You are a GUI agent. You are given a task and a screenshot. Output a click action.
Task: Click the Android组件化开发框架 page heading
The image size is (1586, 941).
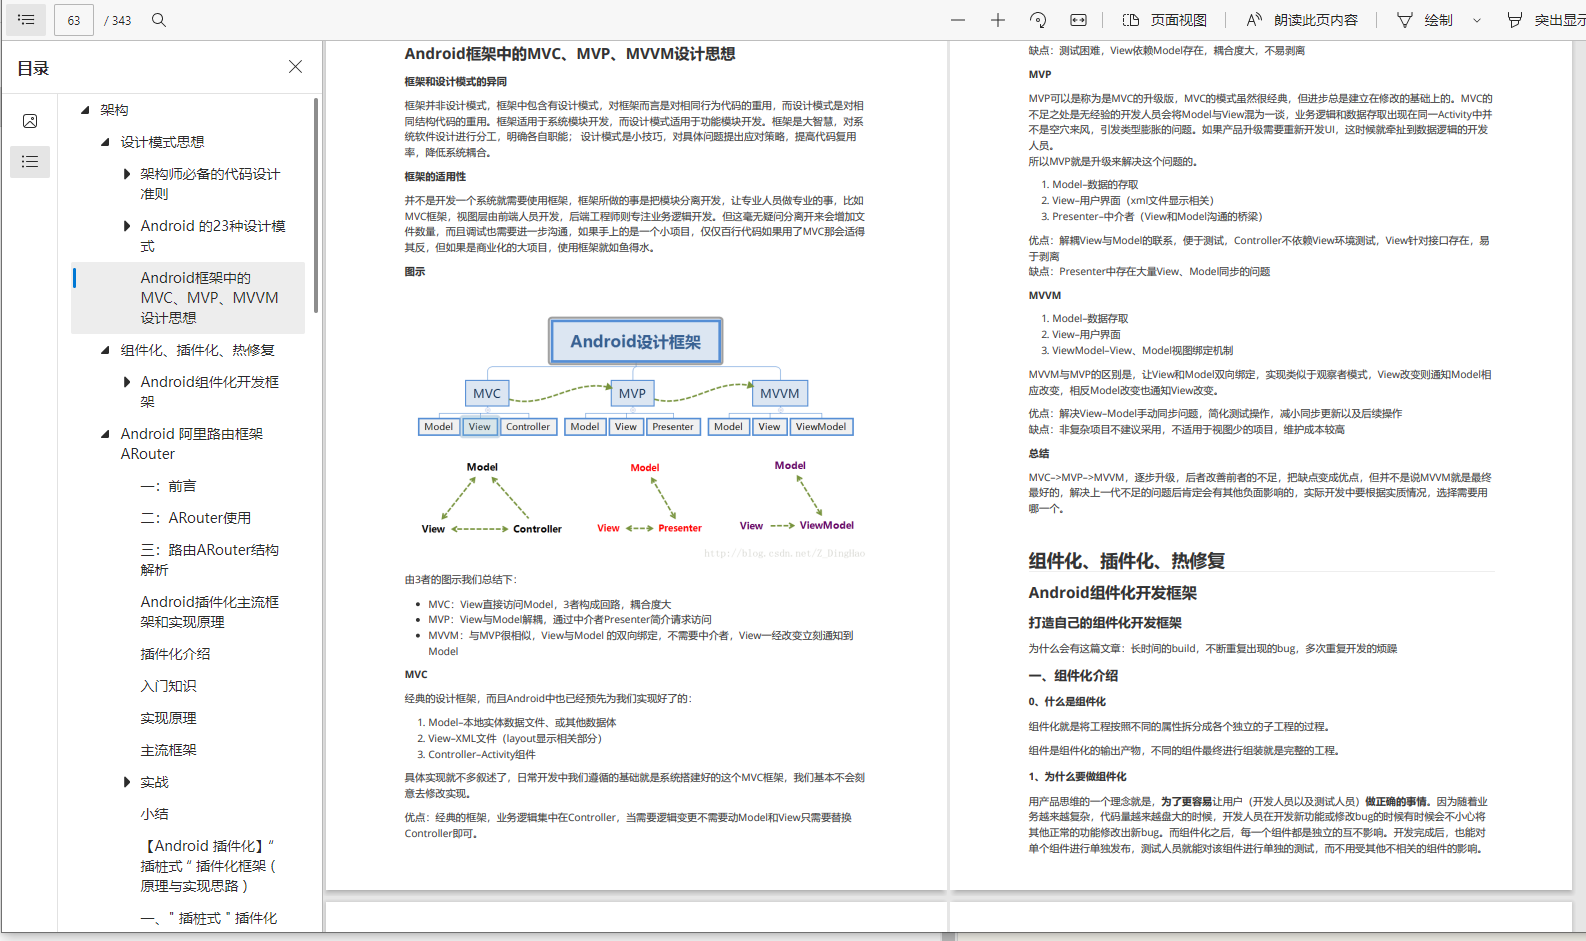pyautogui.click(x=1113, y=593)
